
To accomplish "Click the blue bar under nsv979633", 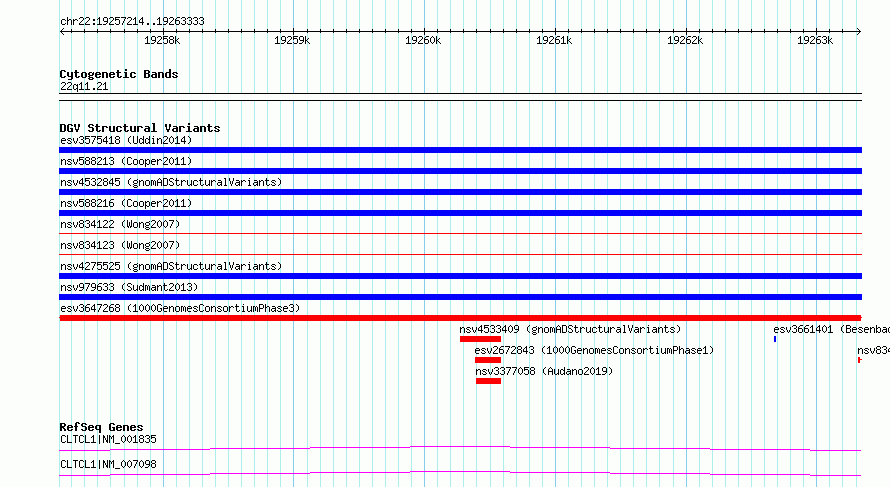I will [x=460, y=297].
